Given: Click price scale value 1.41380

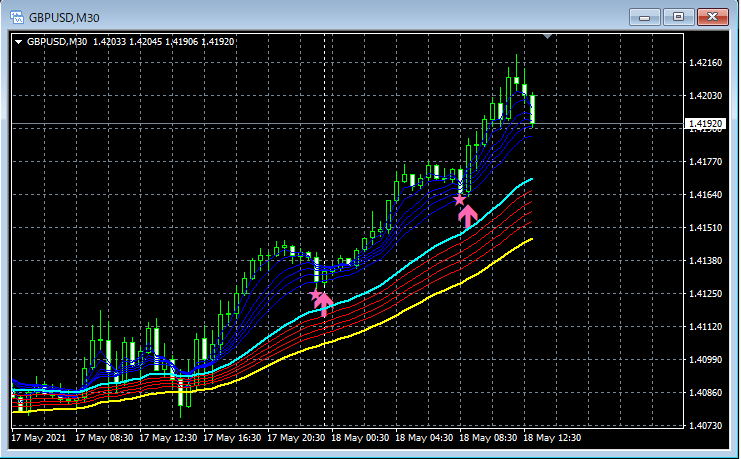Looking at the screenshot, I should pos(706,260).
